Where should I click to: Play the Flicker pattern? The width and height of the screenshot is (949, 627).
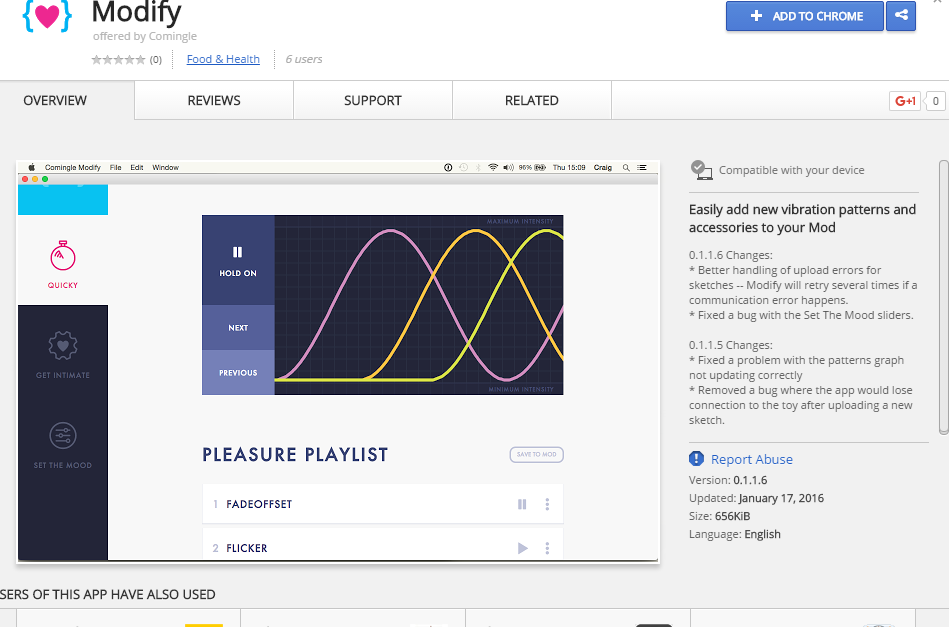click(x=522, y=548)
